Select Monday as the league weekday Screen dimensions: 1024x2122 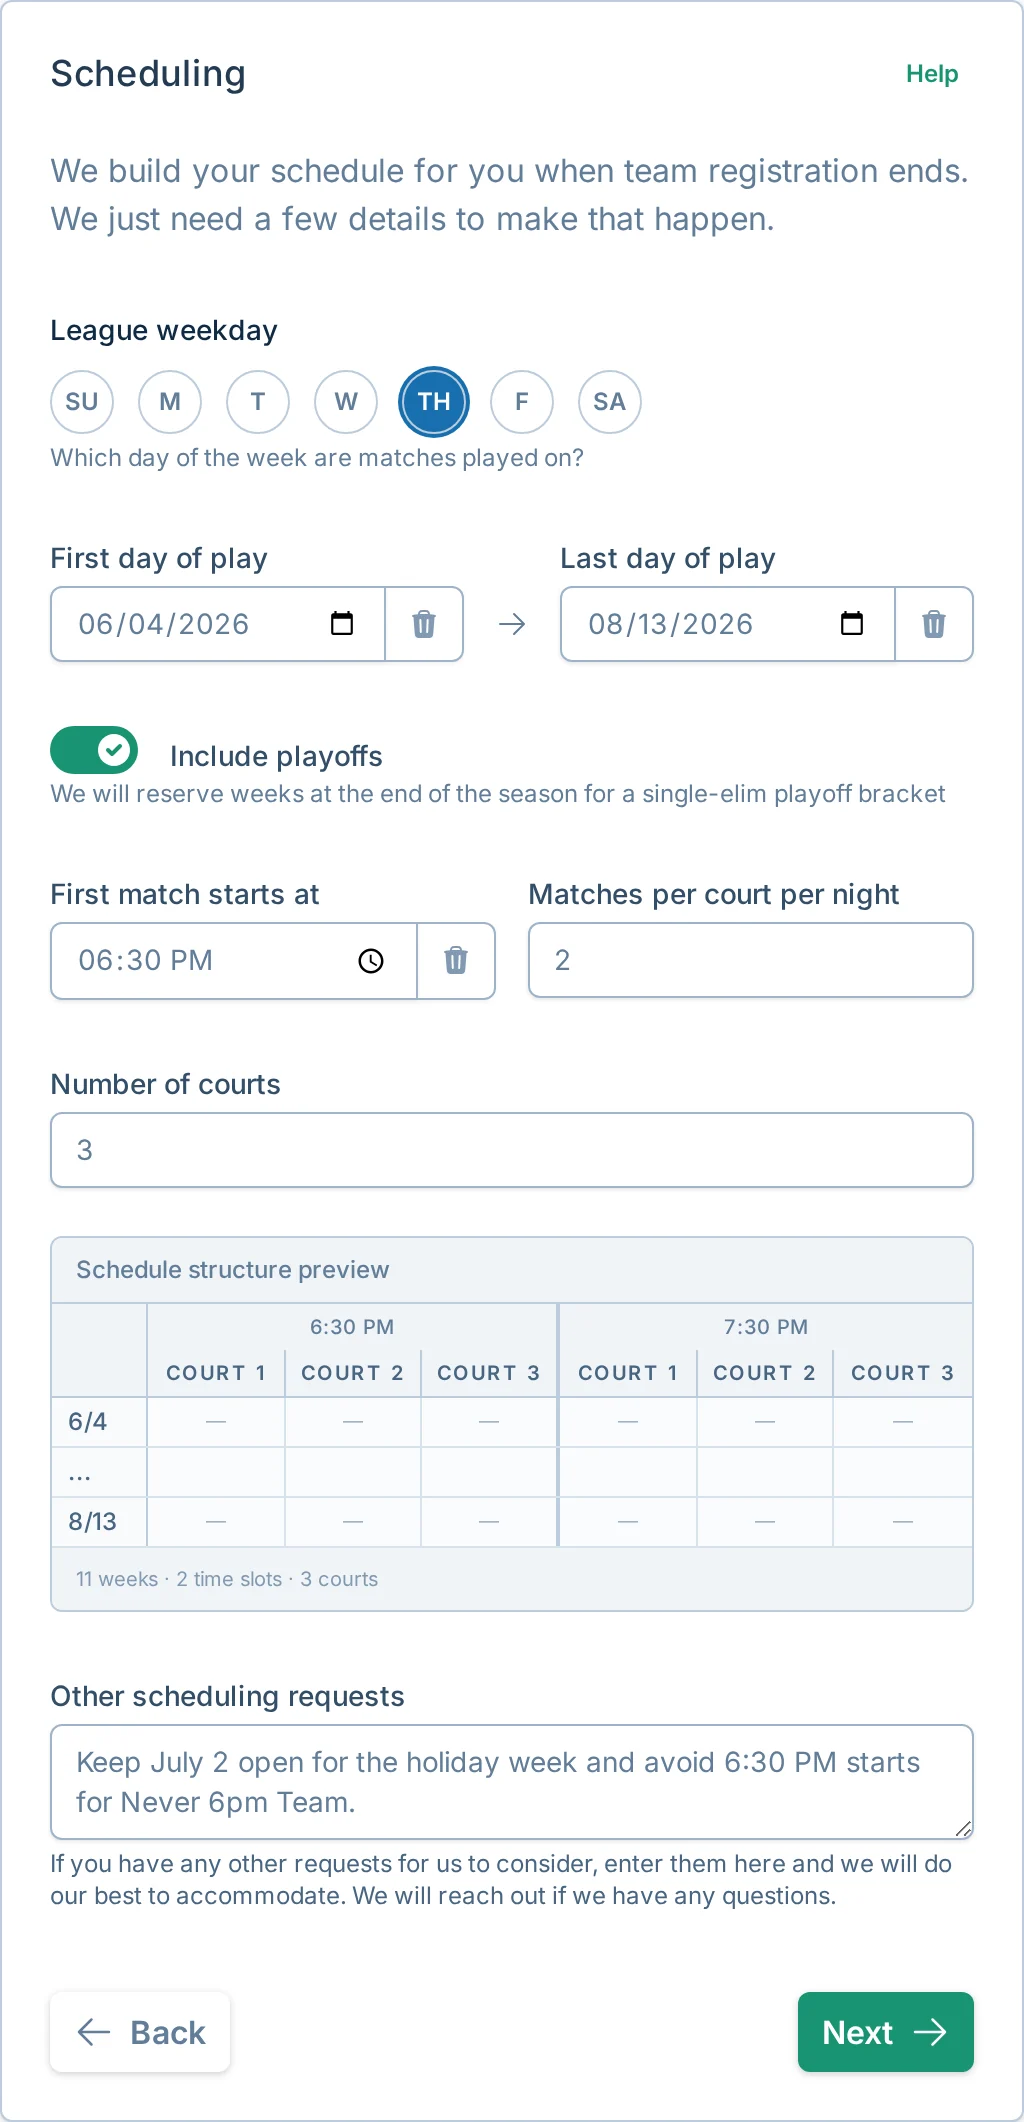pos(169,402)
